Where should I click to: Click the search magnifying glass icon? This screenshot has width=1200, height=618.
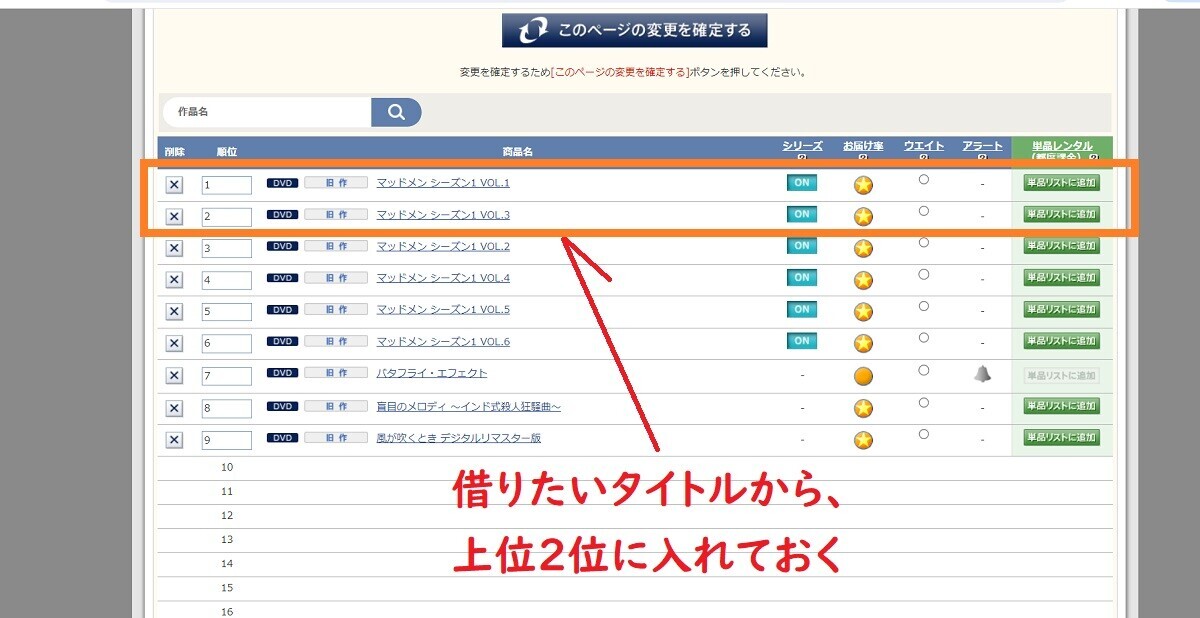point(396,112)
